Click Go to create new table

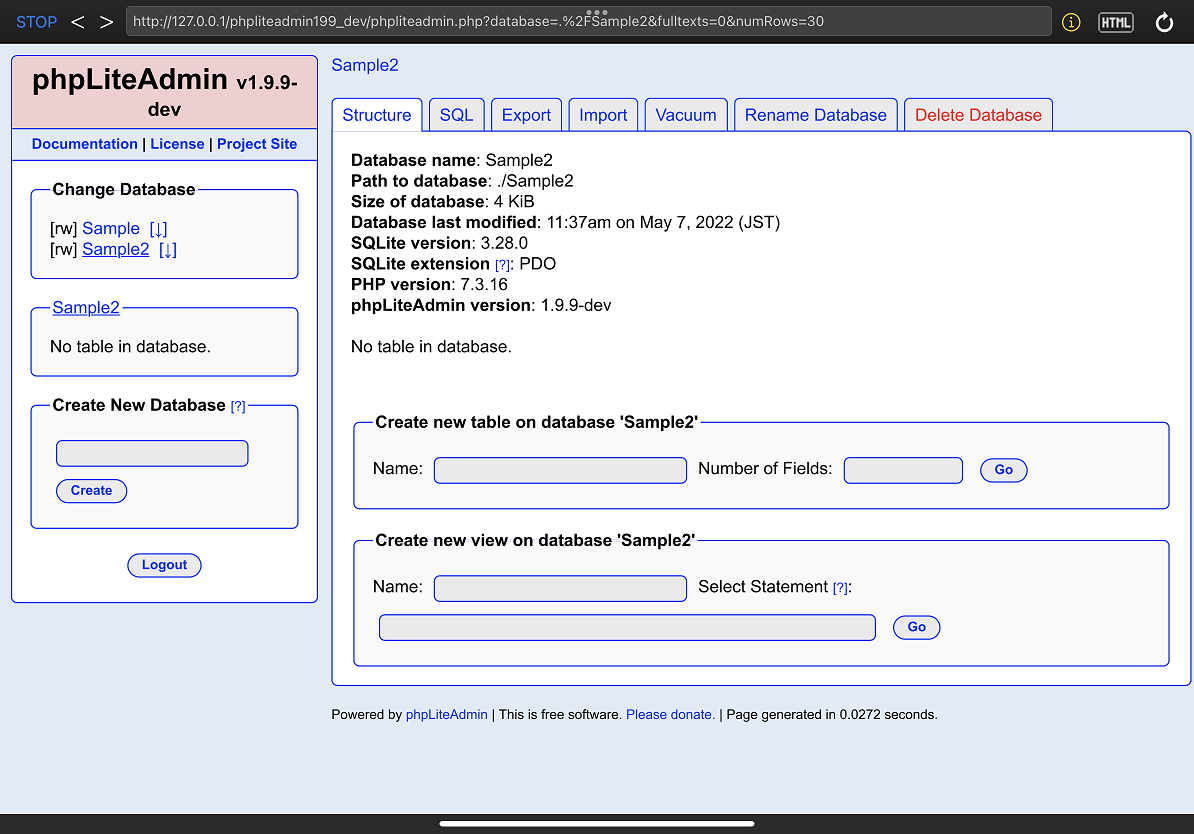click(x=1004, y=470)
